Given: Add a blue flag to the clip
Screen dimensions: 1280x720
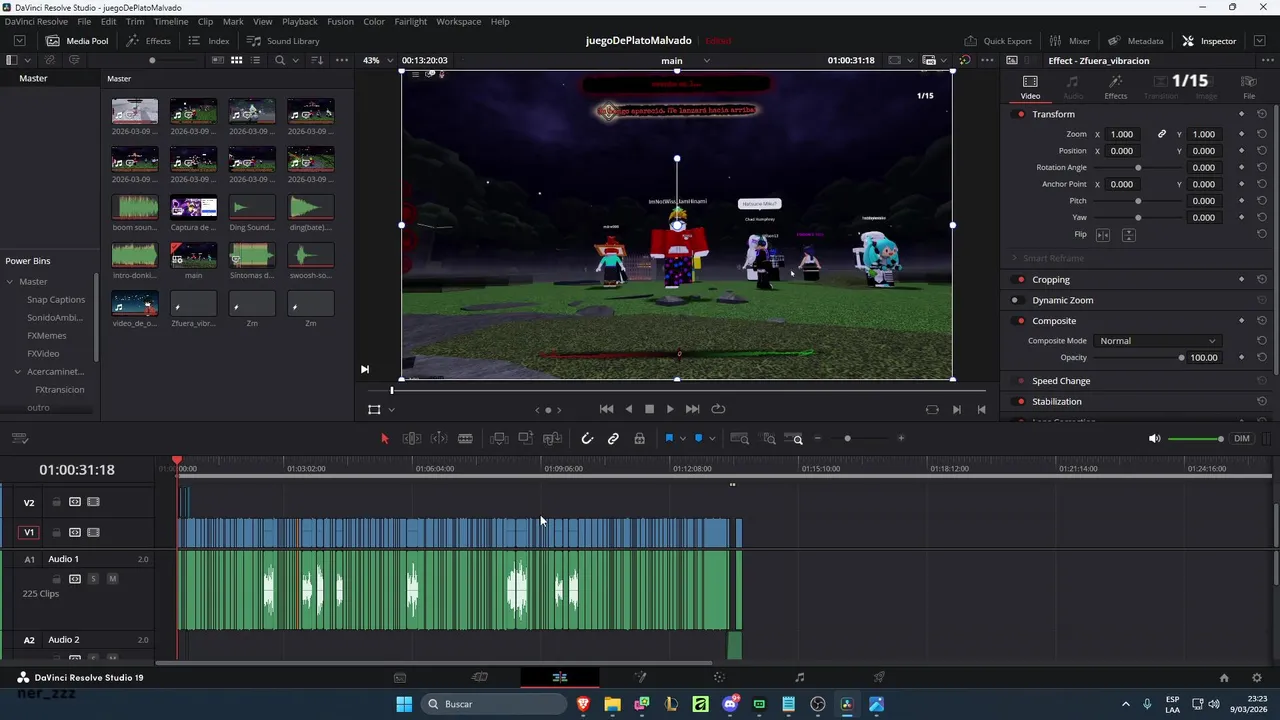Looking at the screenshot, I should [x=669, y=438].
